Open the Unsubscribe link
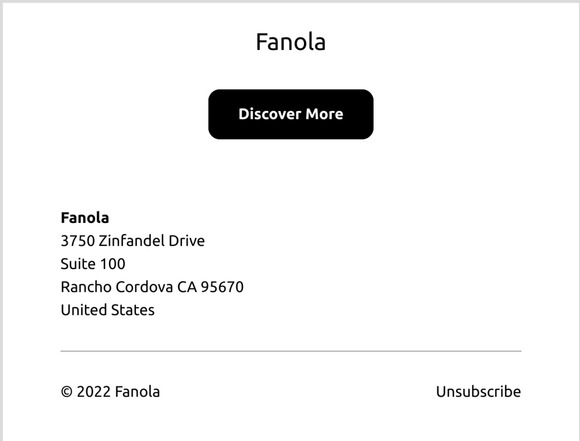The height and width of the screenshot is (441, 580). tap(478, 391)
